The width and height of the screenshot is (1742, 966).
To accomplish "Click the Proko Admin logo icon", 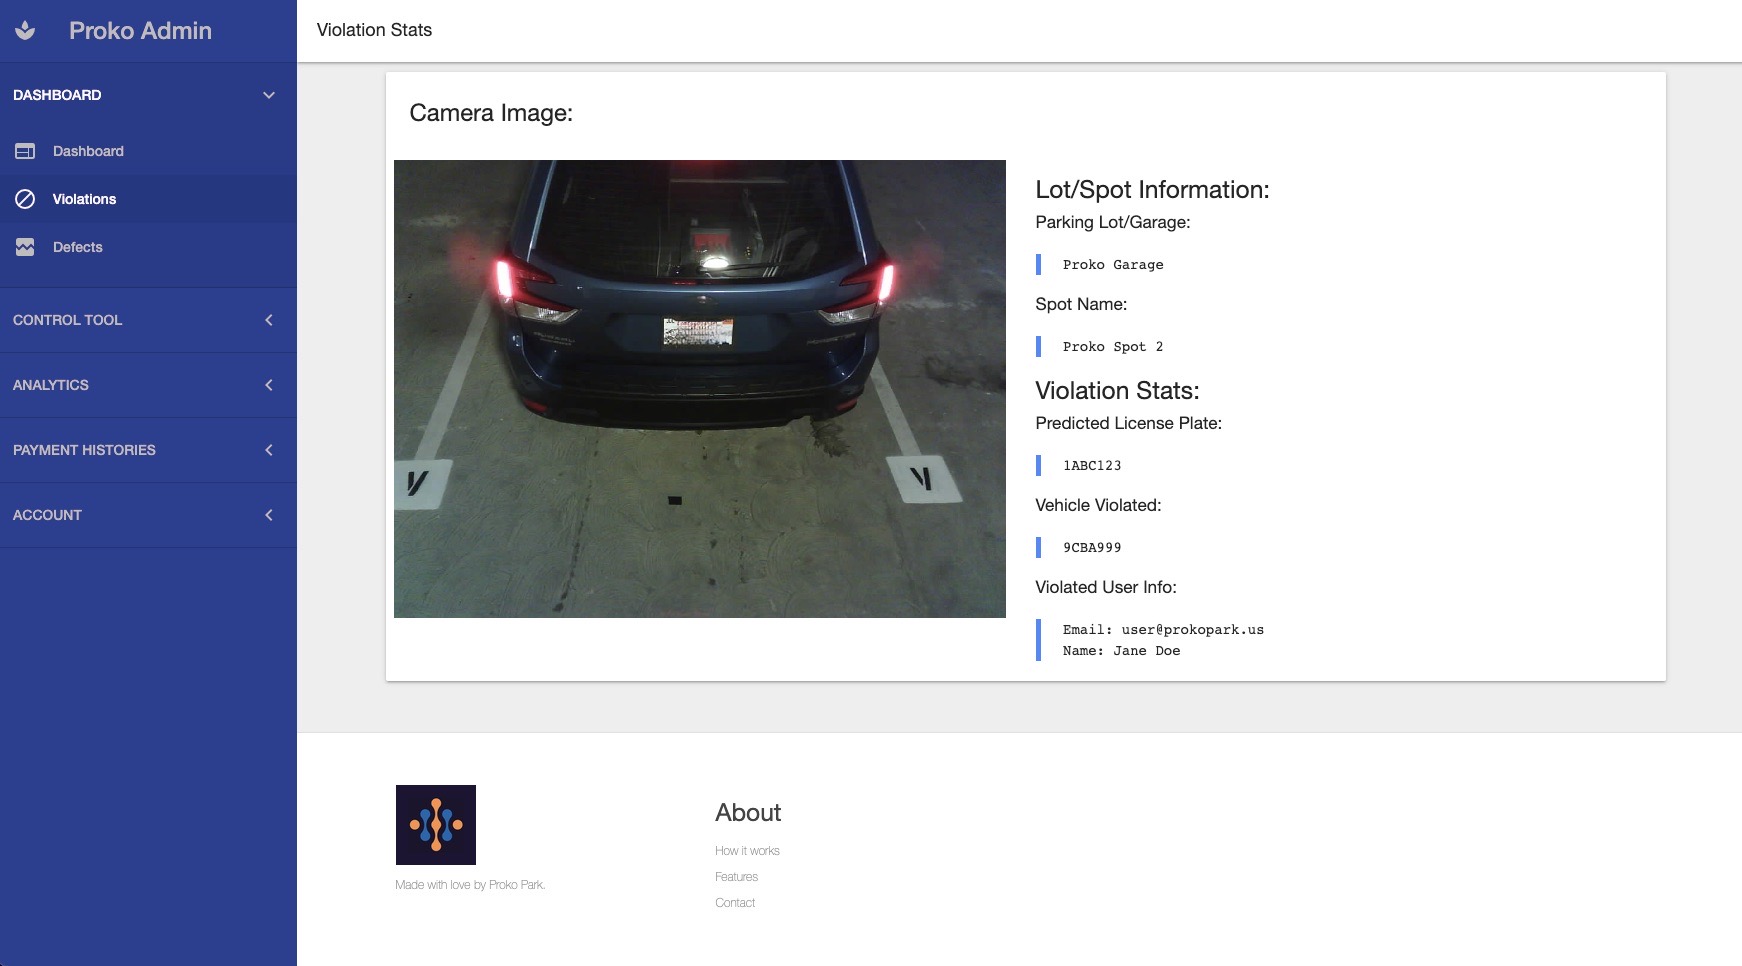I will point(26,31).
